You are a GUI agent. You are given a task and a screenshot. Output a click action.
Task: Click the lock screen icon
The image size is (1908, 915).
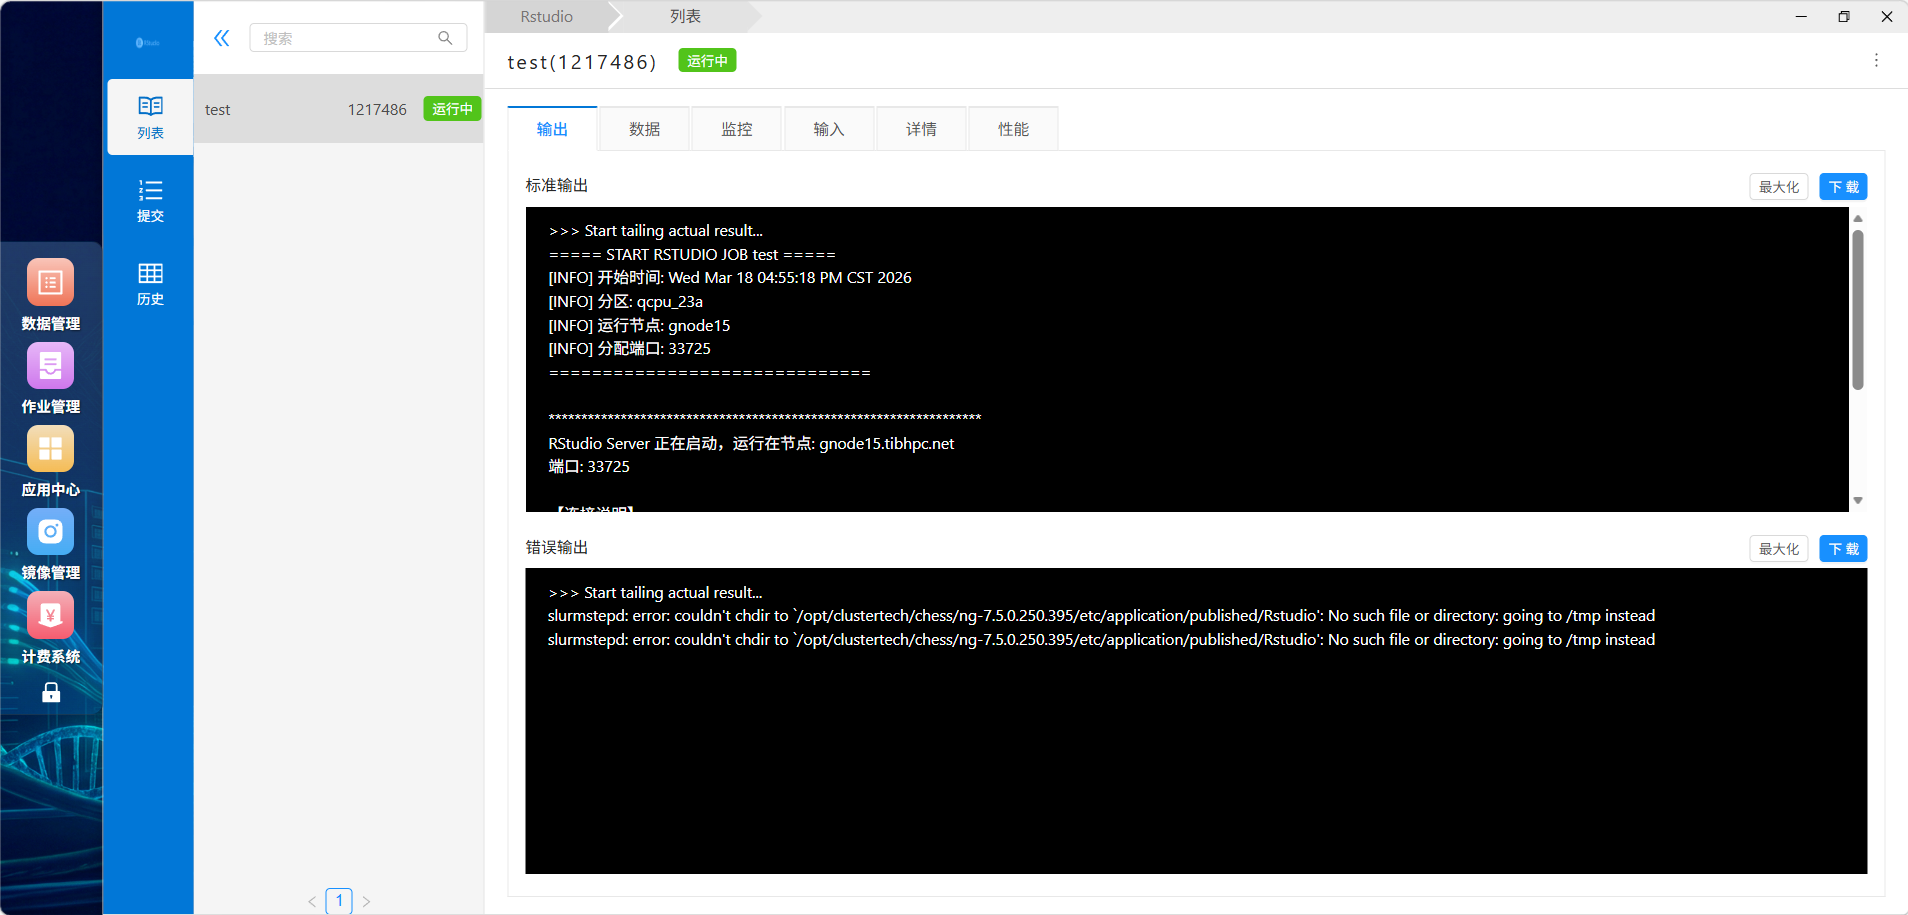[x=51, y=692]
